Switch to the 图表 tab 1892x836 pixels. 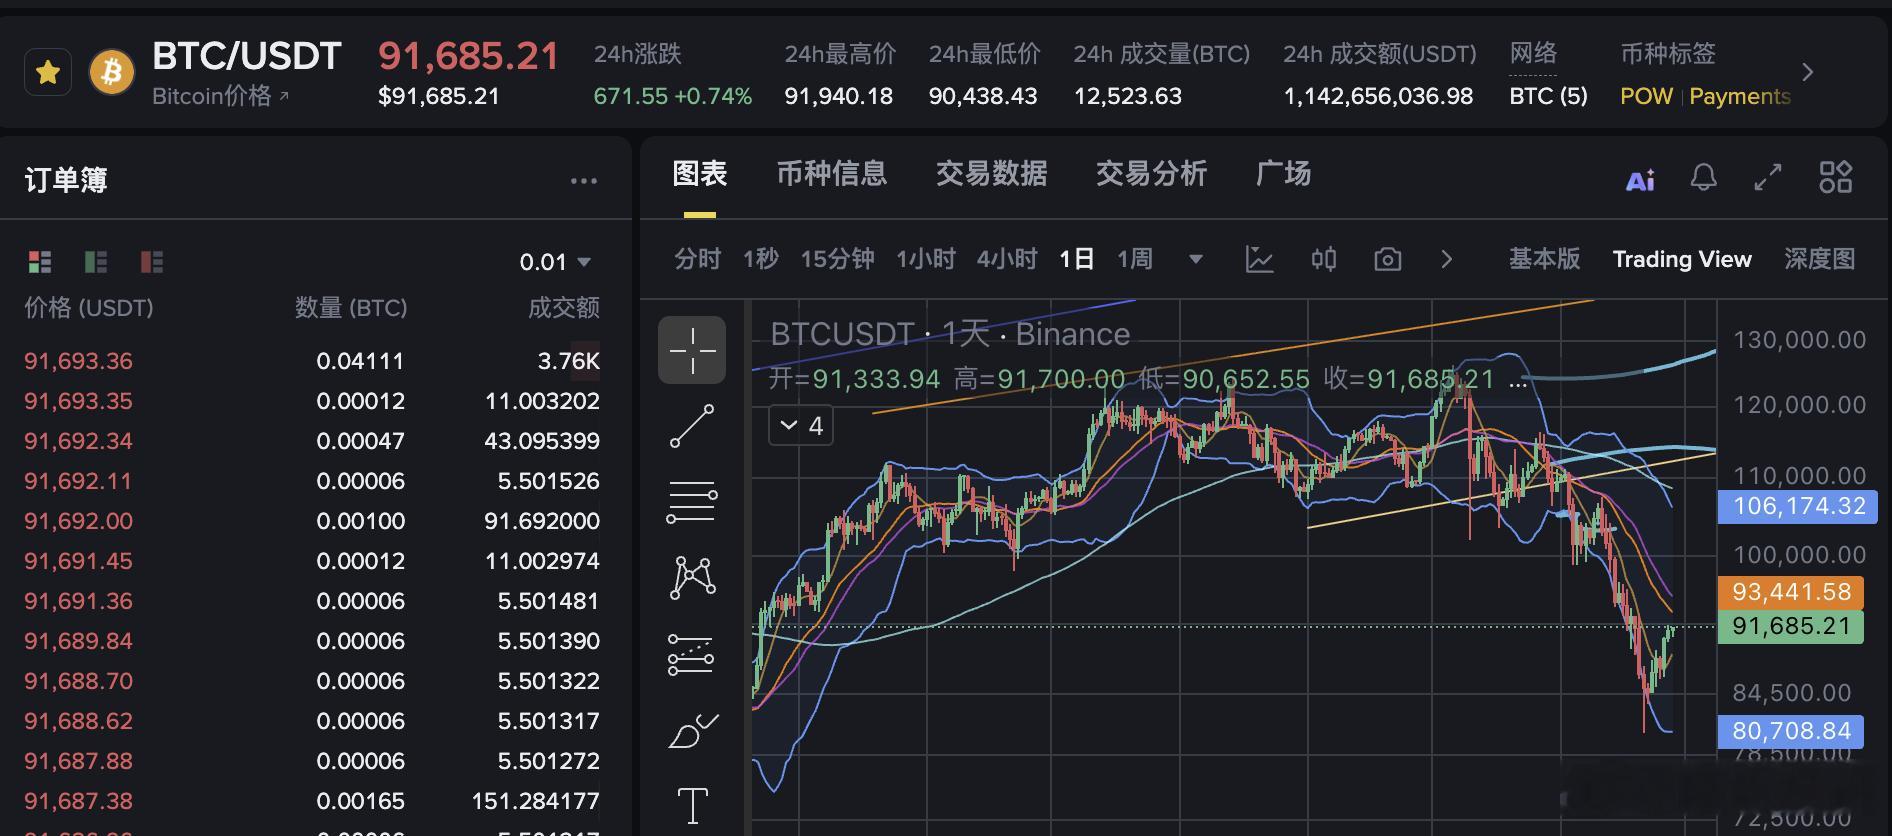(x=700, y=174)
